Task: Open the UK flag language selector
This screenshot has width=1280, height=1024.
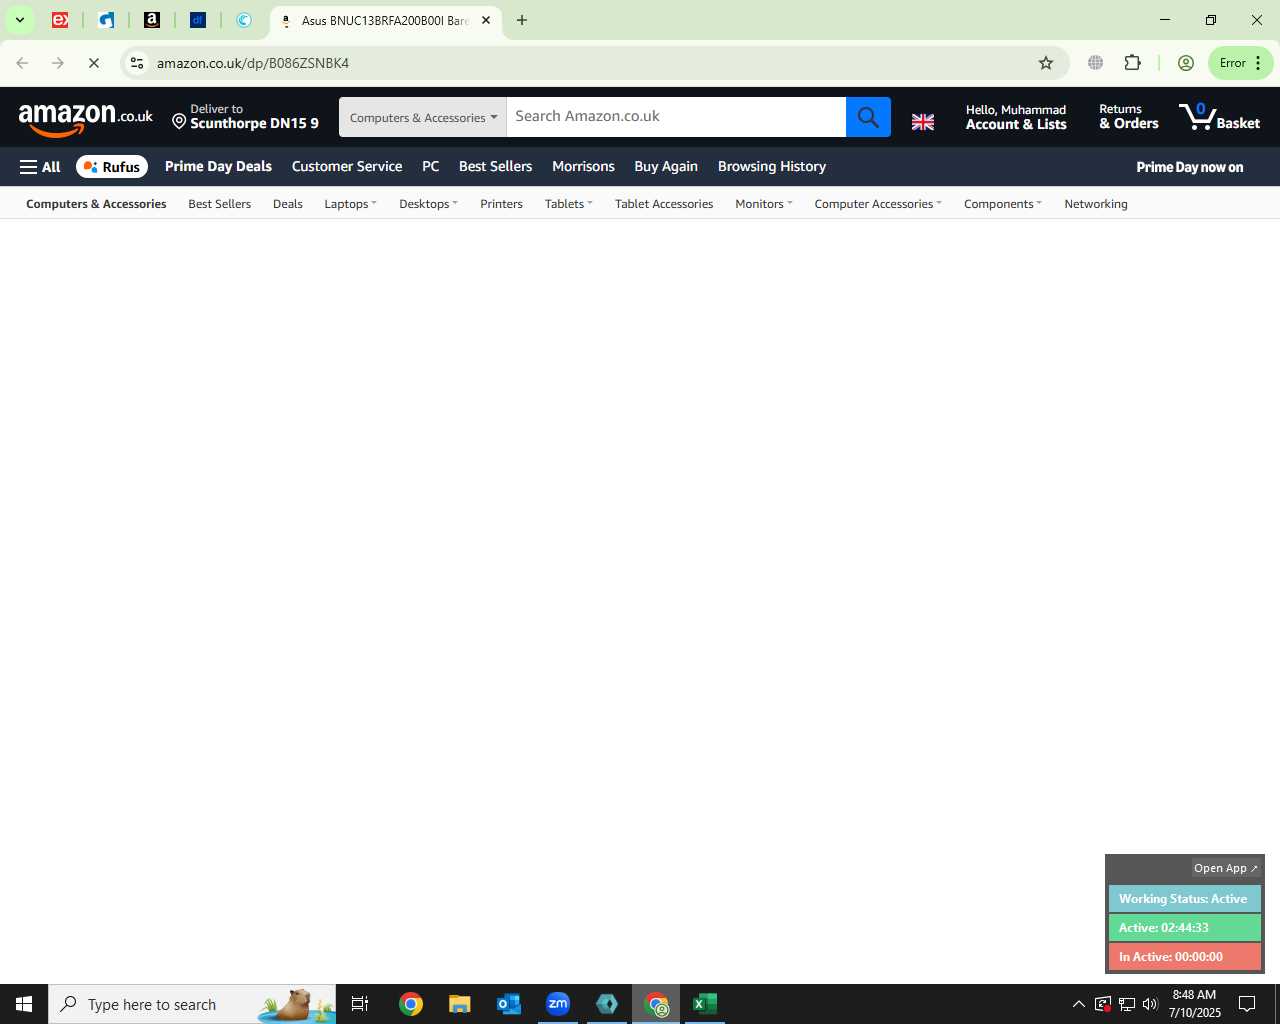Action: tap(923, 121)
